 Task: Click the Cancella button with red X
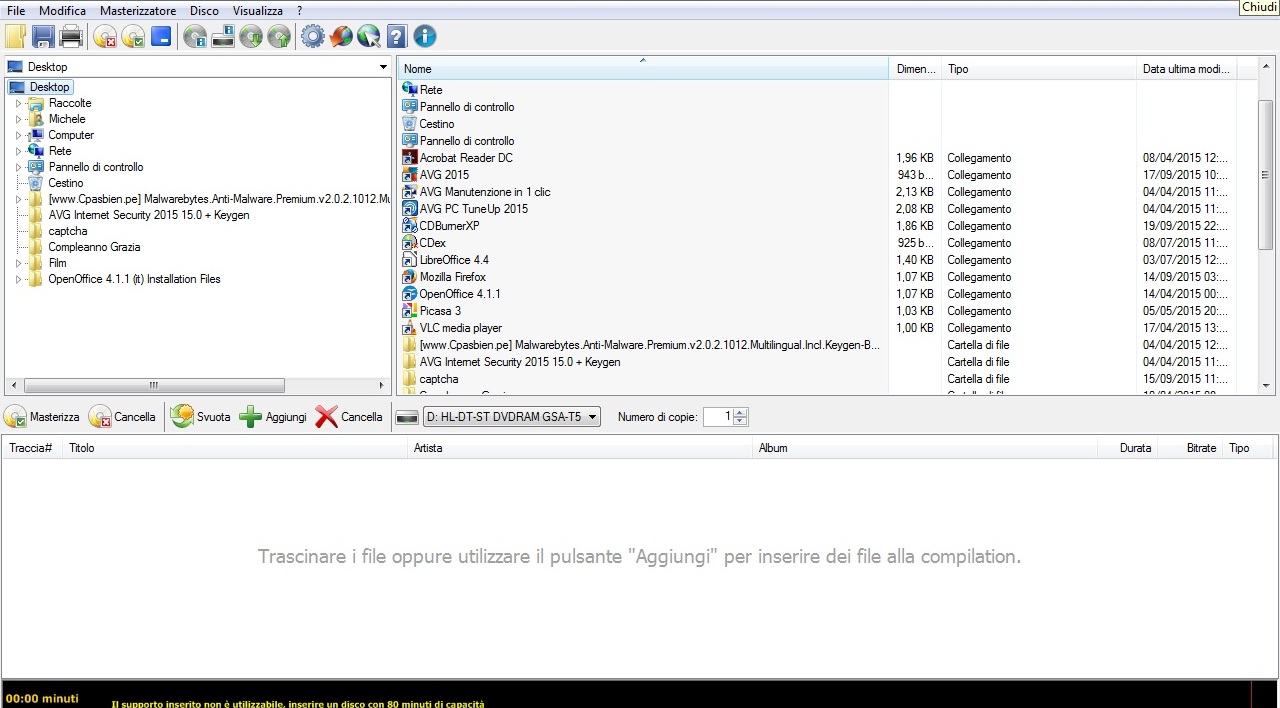pos(349,417)
